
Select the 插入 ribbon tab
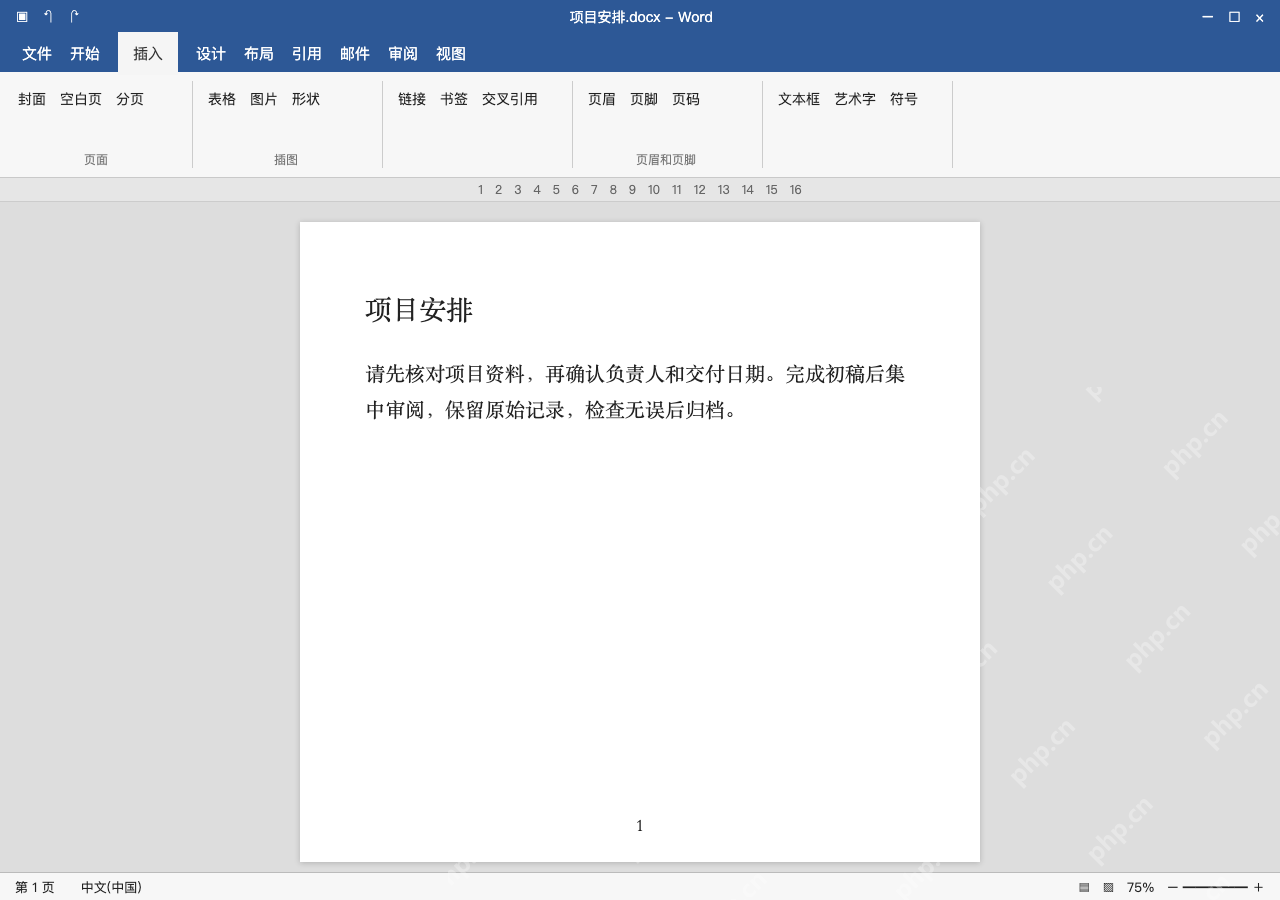[x=148, y=54]
